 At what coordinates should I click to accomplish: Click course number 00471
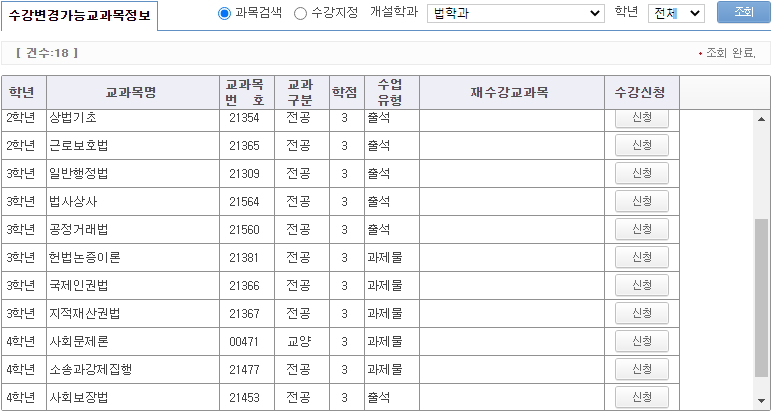tap(244, 342)
